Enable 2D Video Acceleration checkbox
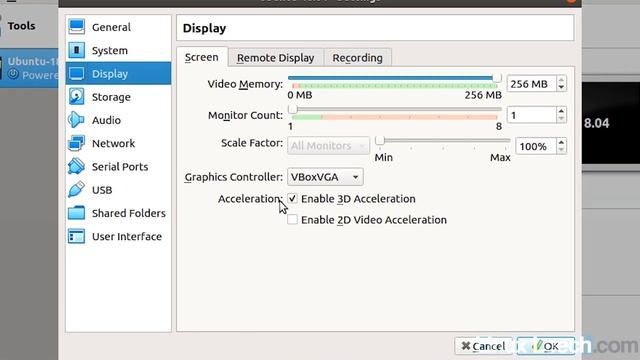The height and width of the screenshot is (360, 640). coord(292,220)
